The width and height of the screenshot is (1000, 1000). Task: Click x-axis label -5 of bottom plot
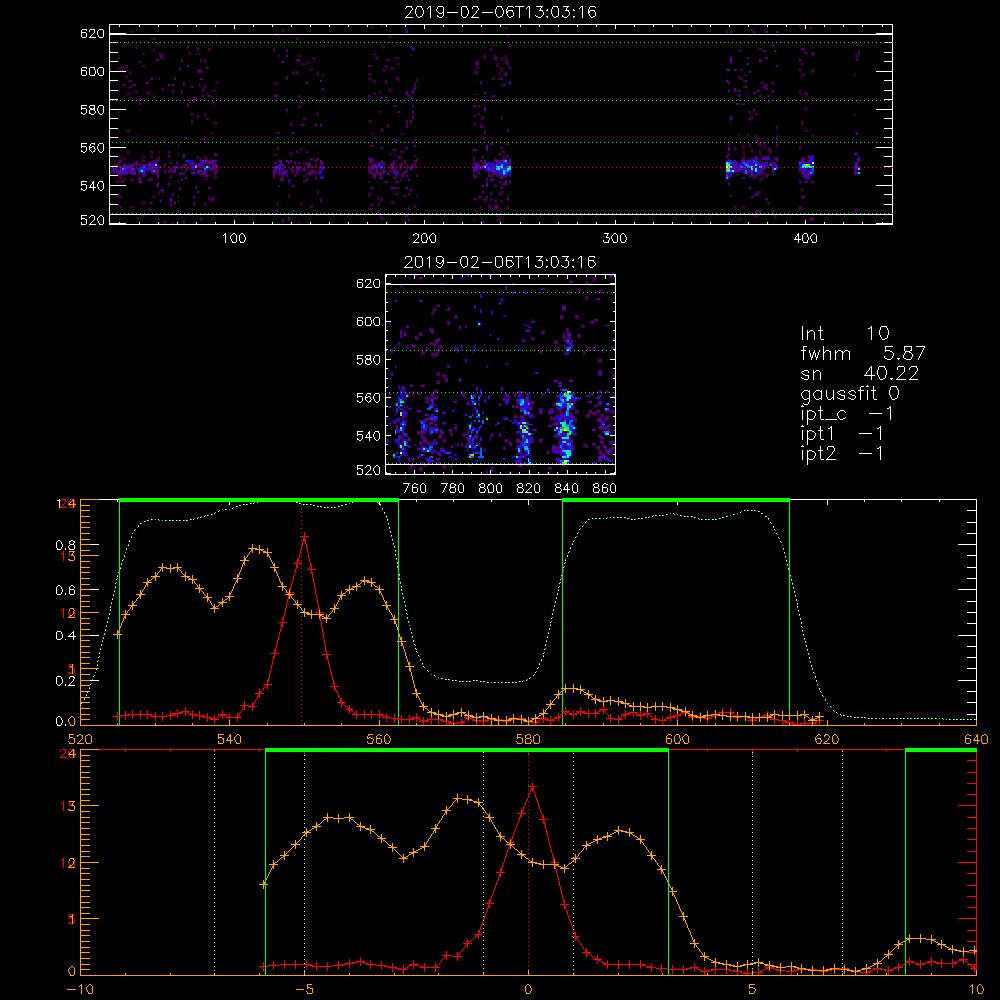(x=304, y=989)
